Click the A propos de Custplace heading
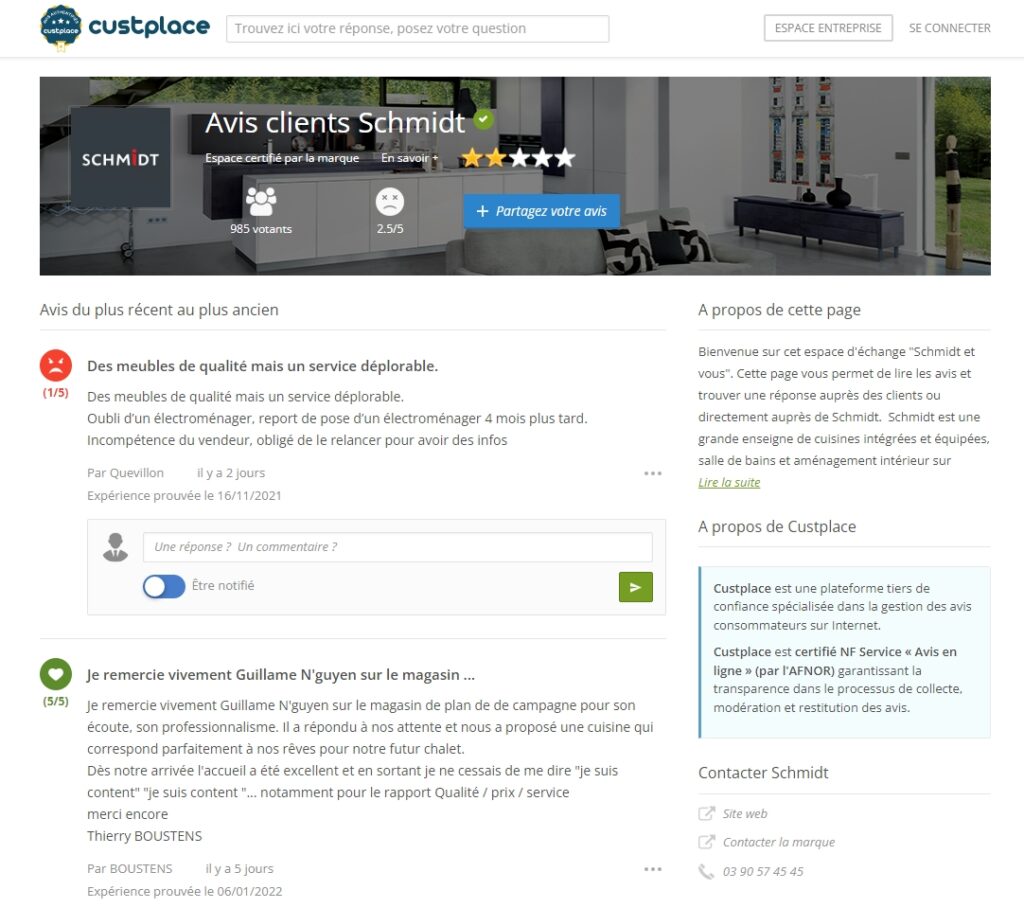Image resolution: width=1024 pixels, height=908 pixels. [x=777, y=527]
